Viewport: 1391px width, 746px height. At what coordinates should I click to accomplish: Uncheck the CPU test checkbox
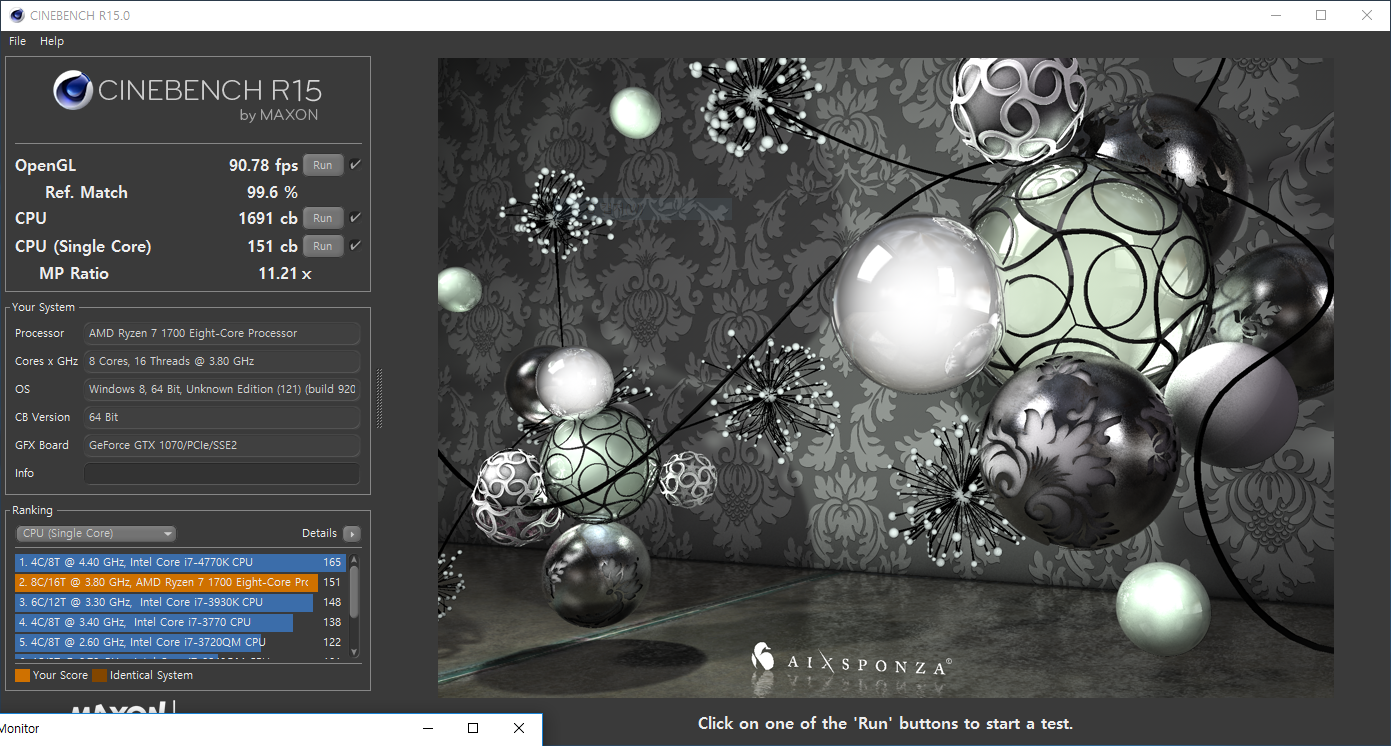coord(355,218)
